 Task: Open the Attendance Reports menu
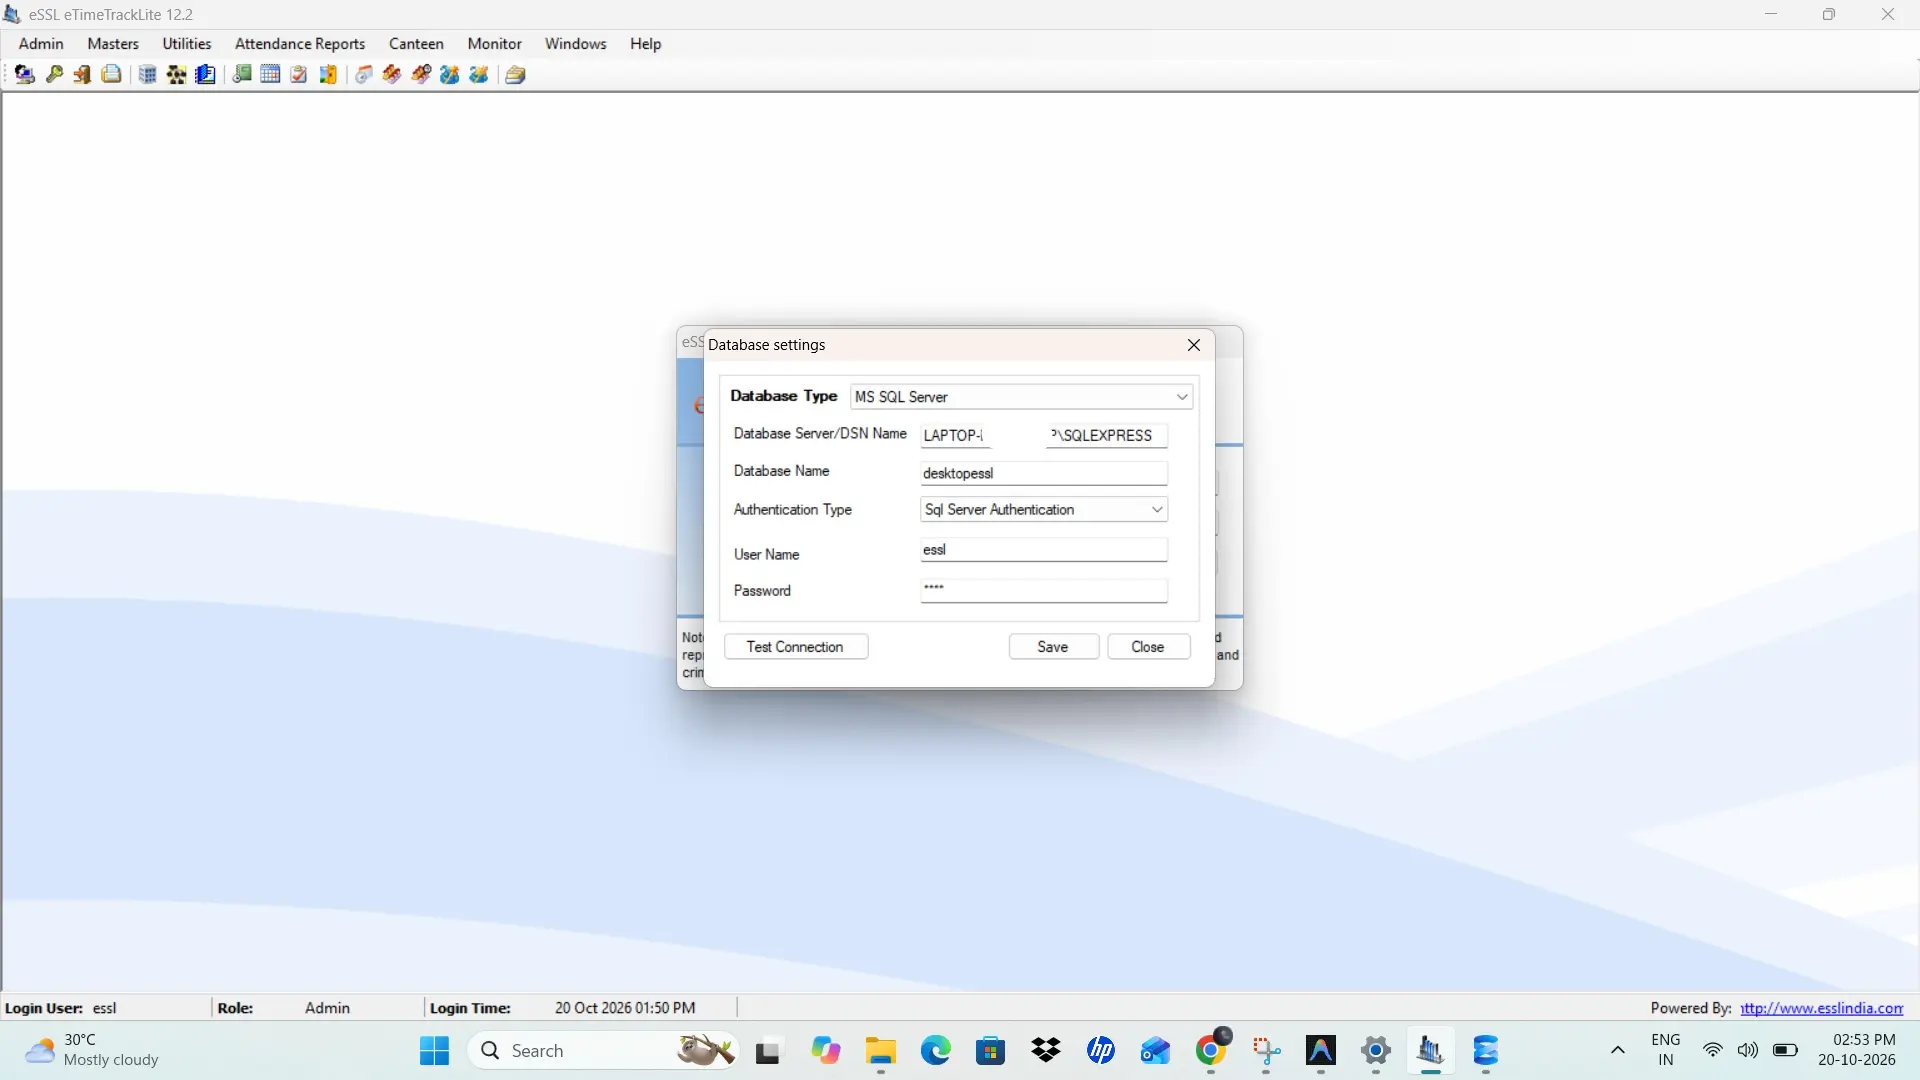pyautogui.click(x=300, y=44)
